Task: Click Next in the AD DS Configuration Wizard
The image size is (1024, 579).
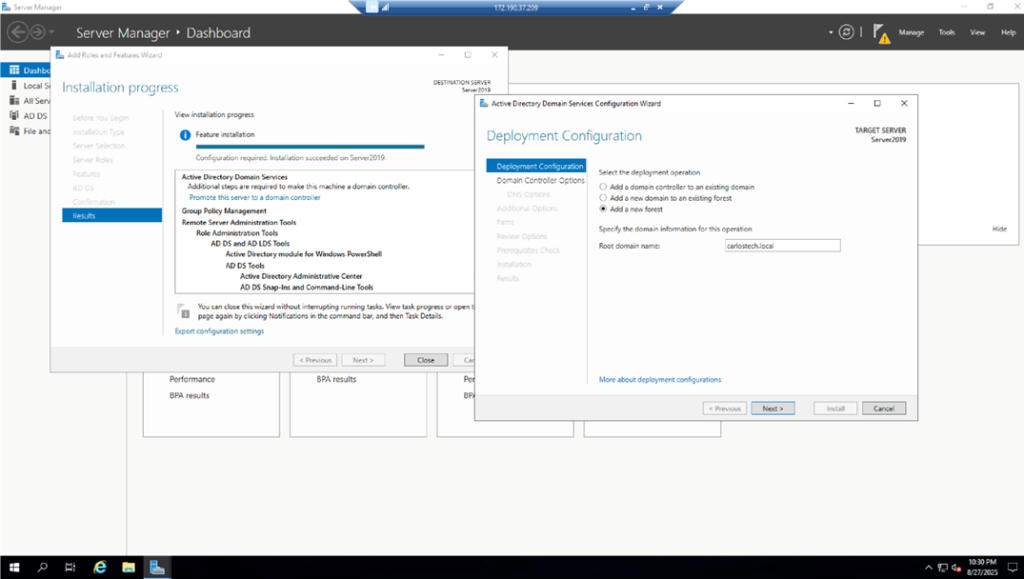Action: (772, 409)
